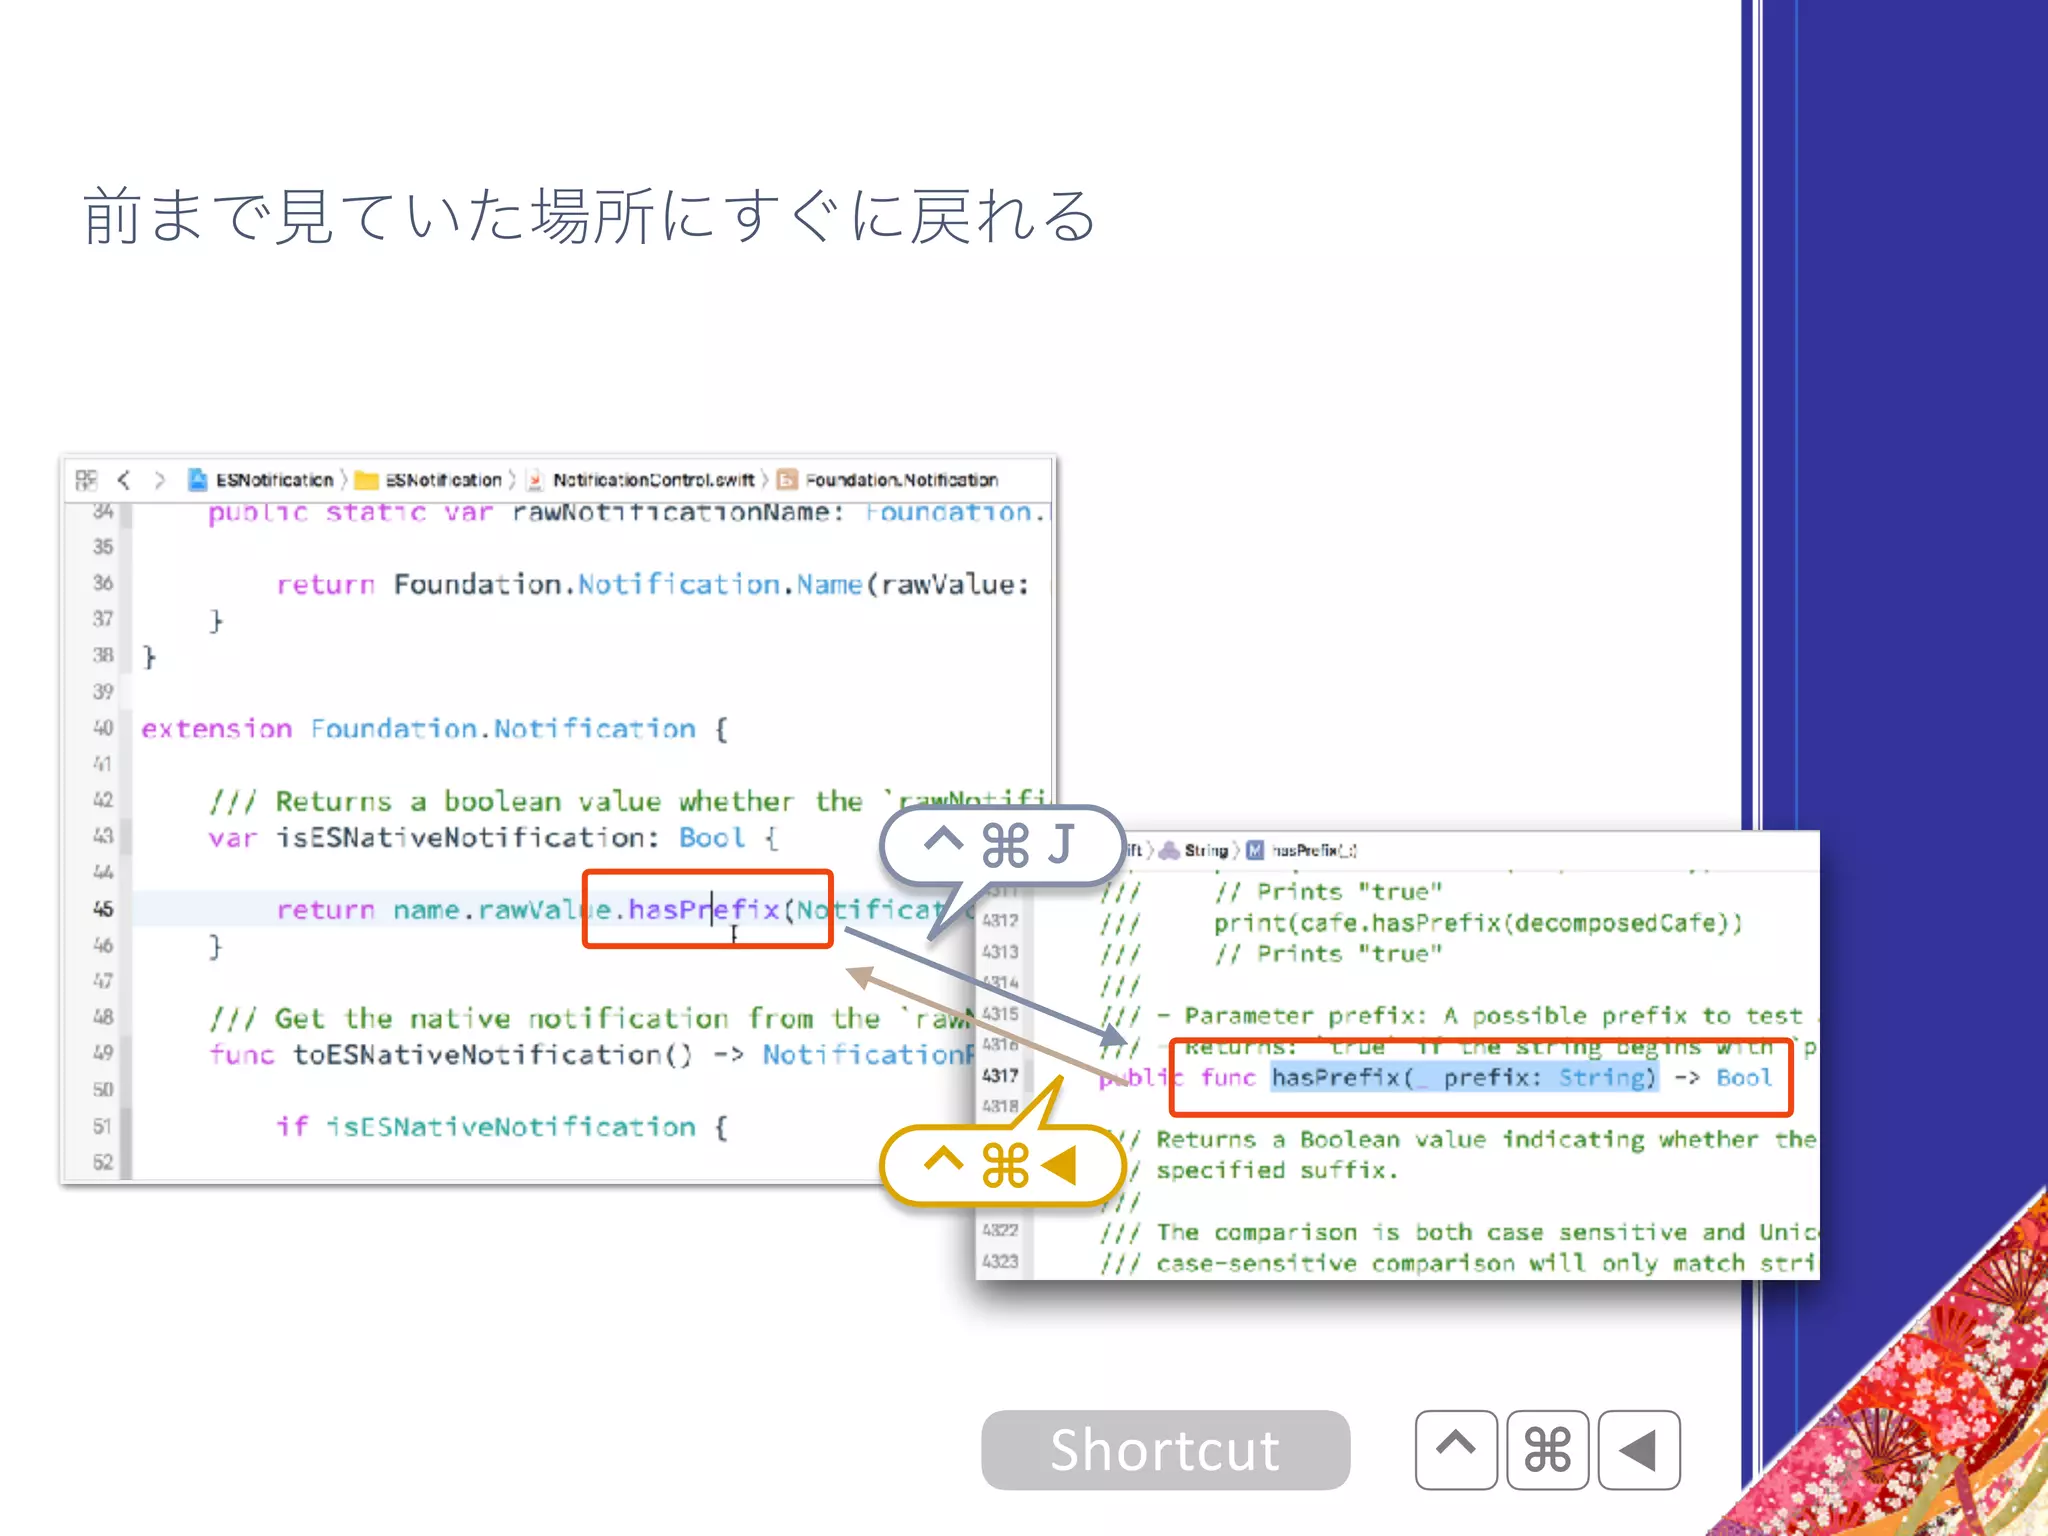The width and height of the screenshot is (2048, 1536).
Task: Go forward with the jump bar right chevron
Action: click(159, 480)
